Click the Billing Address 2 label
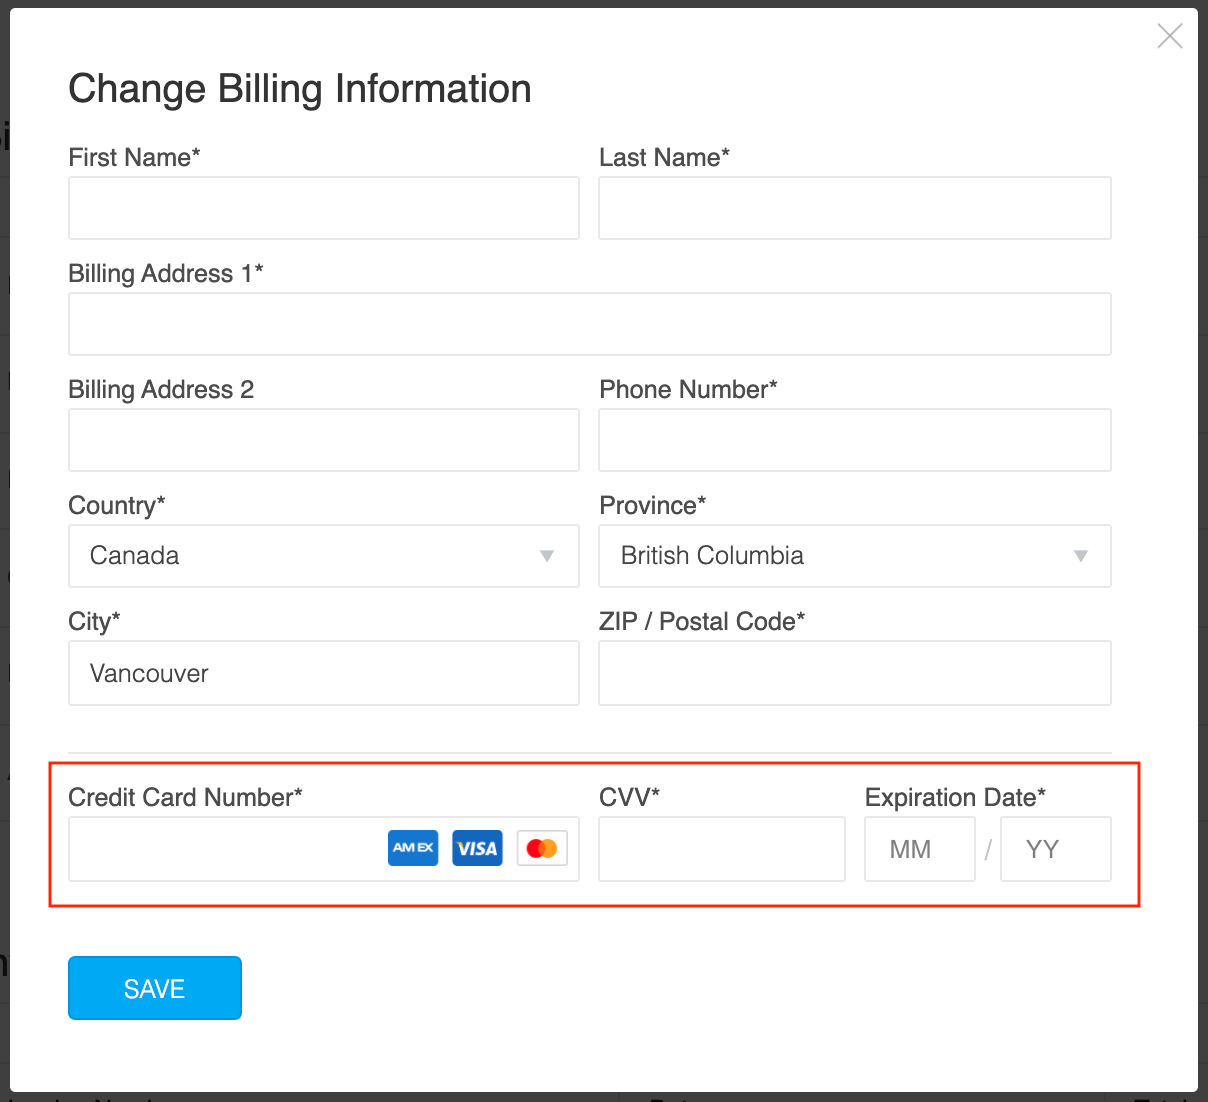Image resolution: width=1208 pixels, height=1102 pixels. 161,389
